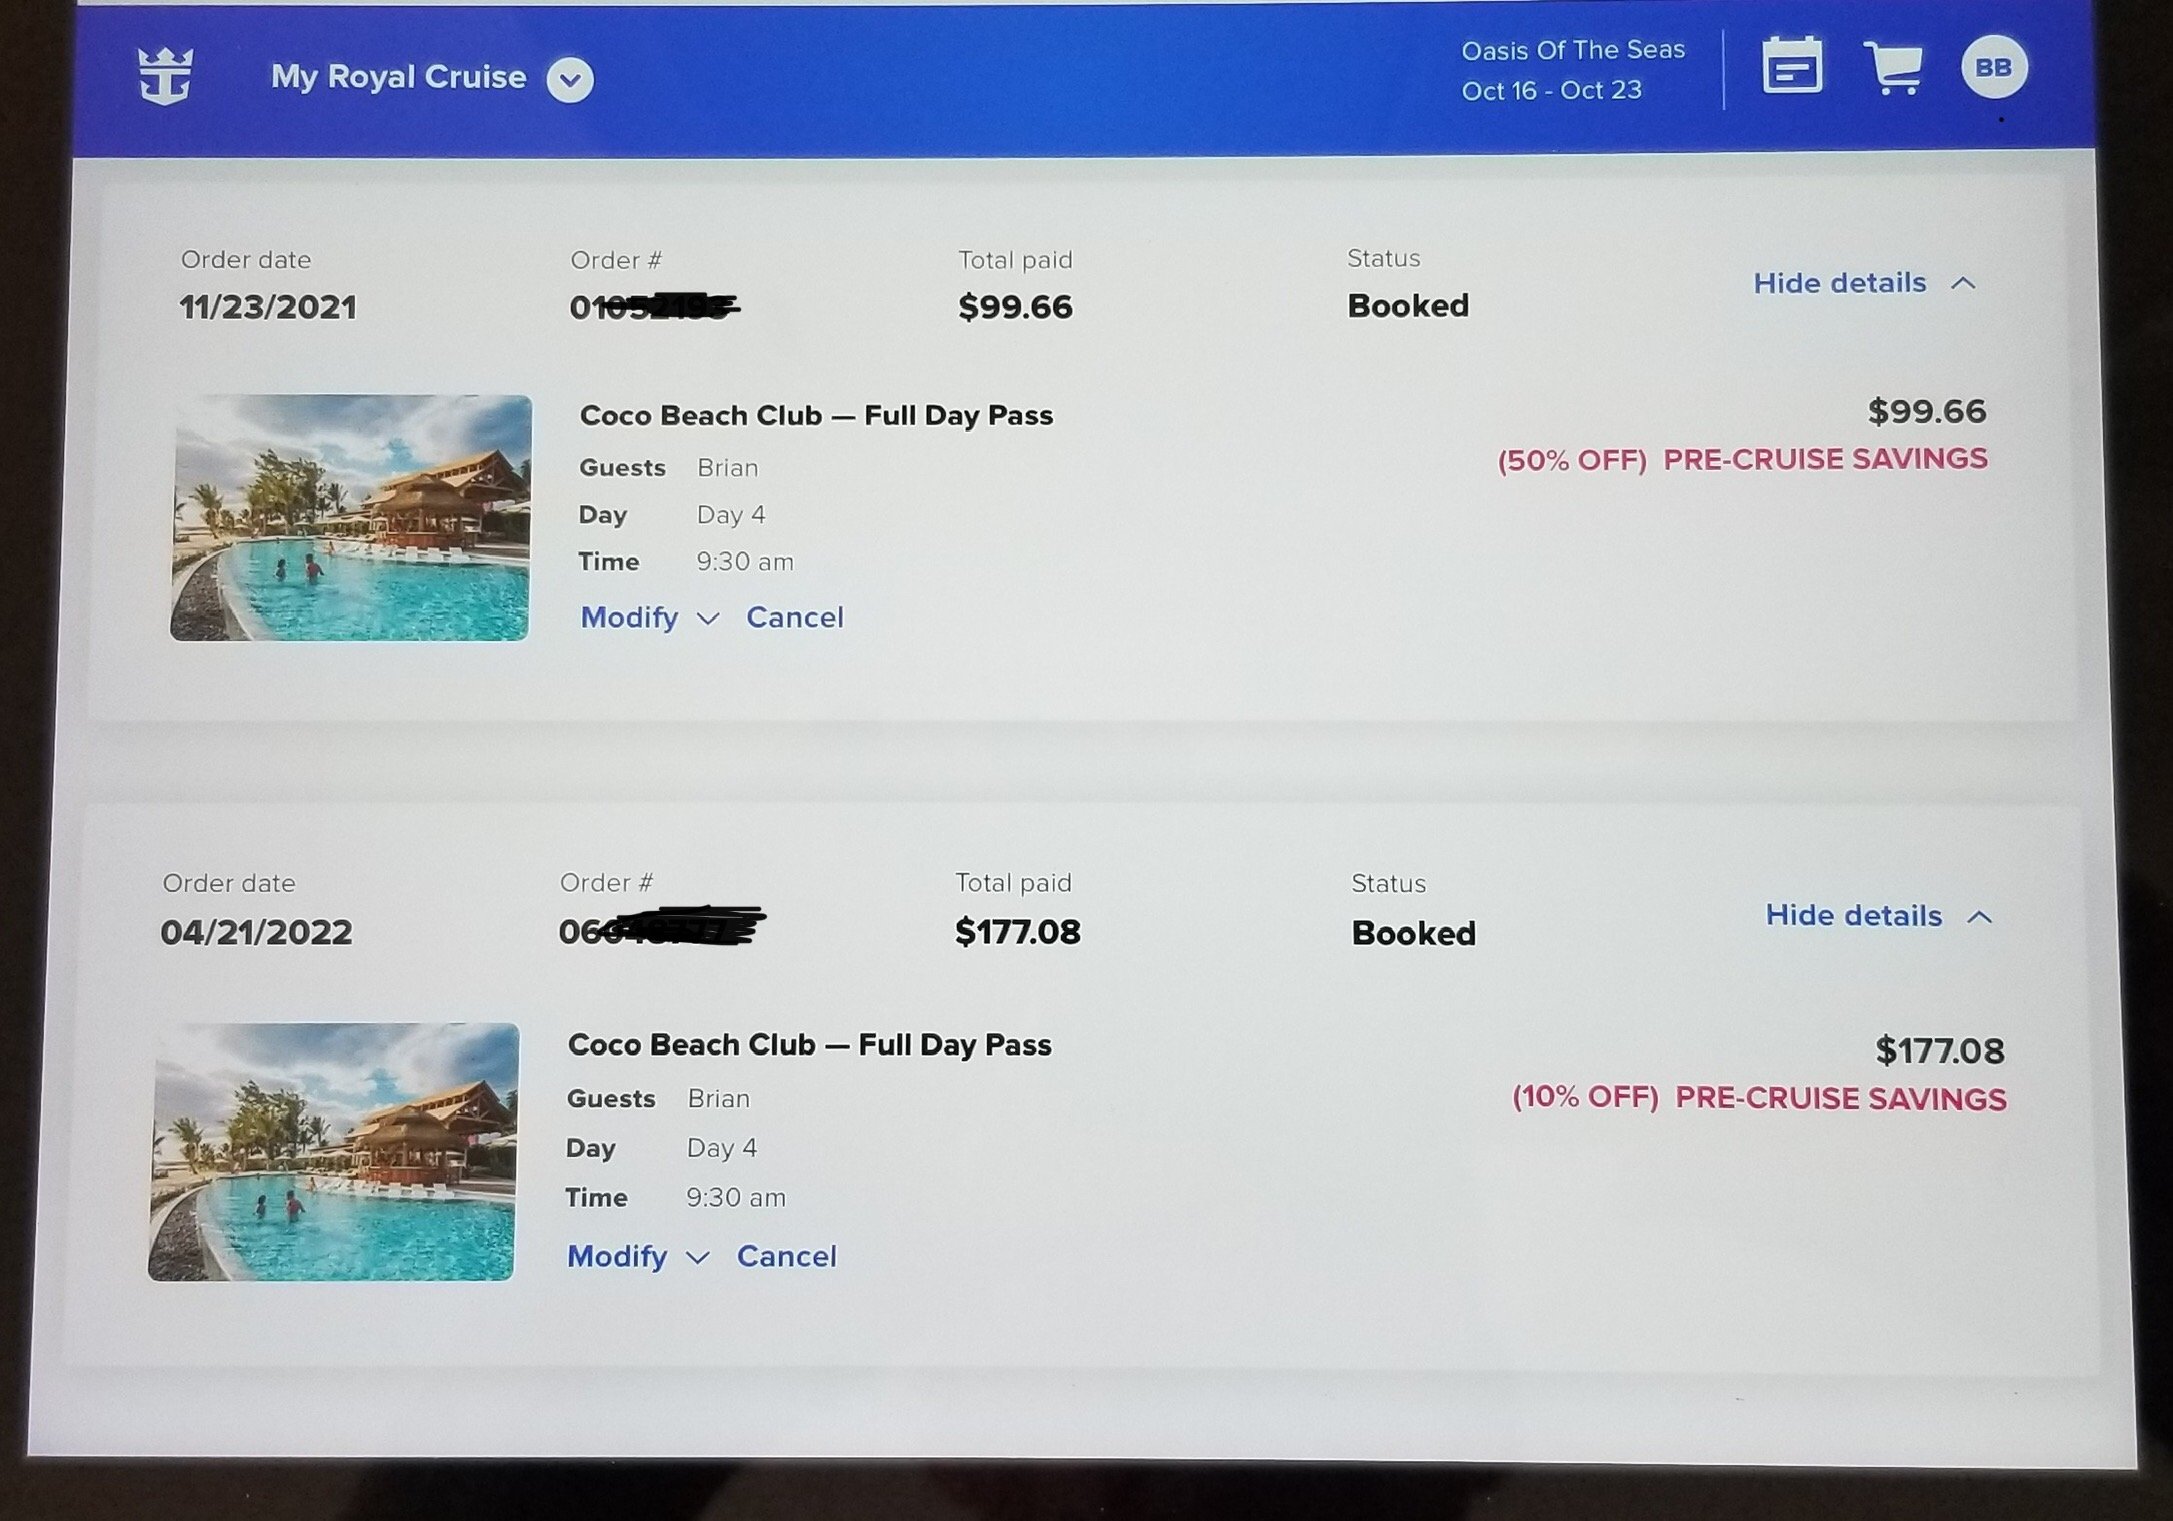Expand Modify options for the $99.66 pass
The image size is (2173, 1521).
point(650,617)
